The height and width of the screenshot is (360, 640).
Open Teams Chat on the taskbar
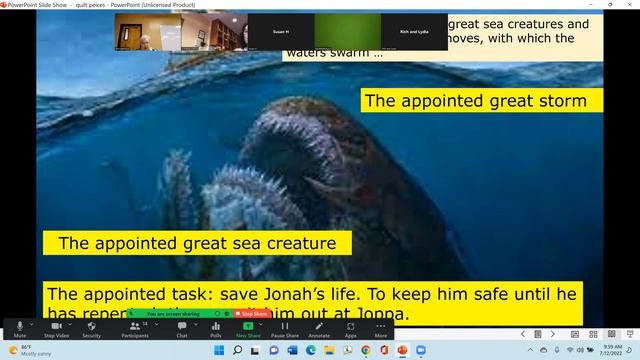[274, 350]
